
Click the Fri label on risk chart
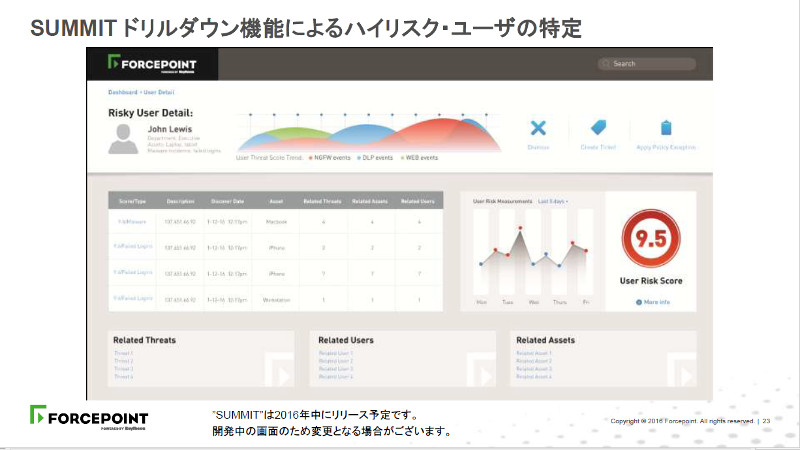(x=586, y=302)
